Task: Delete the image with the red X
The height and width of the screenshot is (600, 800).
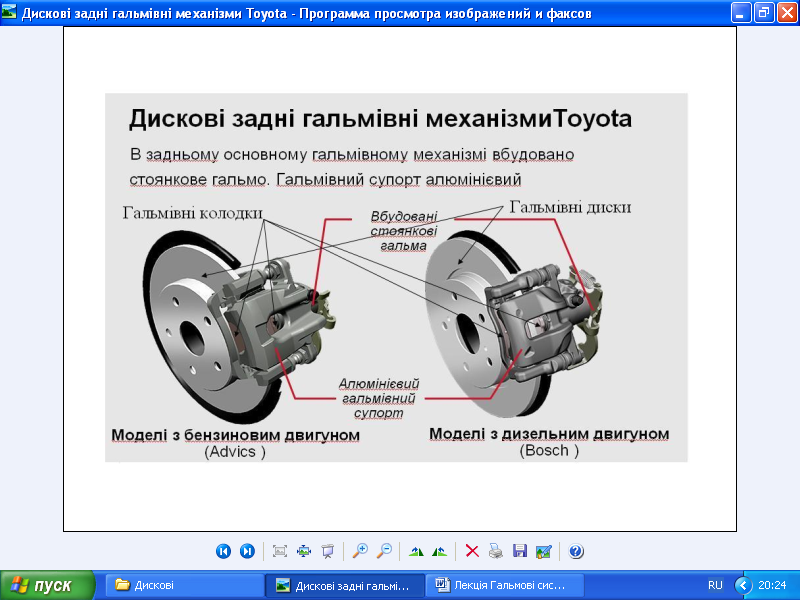Action: 472,551
